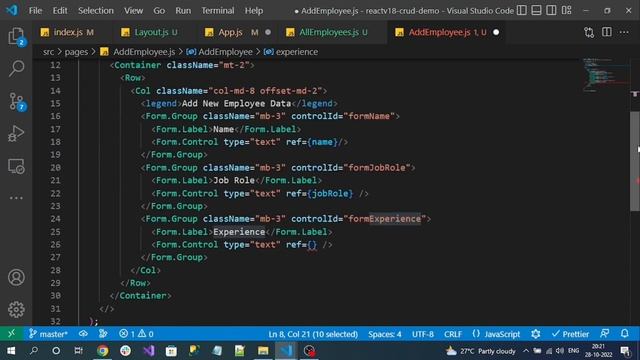Screen dimensions: 640x360
Task: Switch to index.js tab
Action: point(67,32)
